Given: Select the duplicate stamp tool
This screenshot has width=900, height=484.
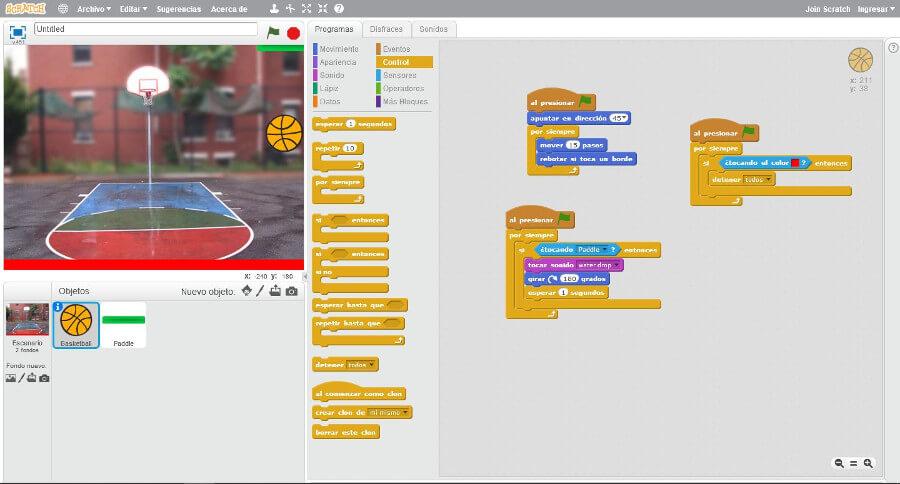Looking at the screenshot, I should (274, 9).
